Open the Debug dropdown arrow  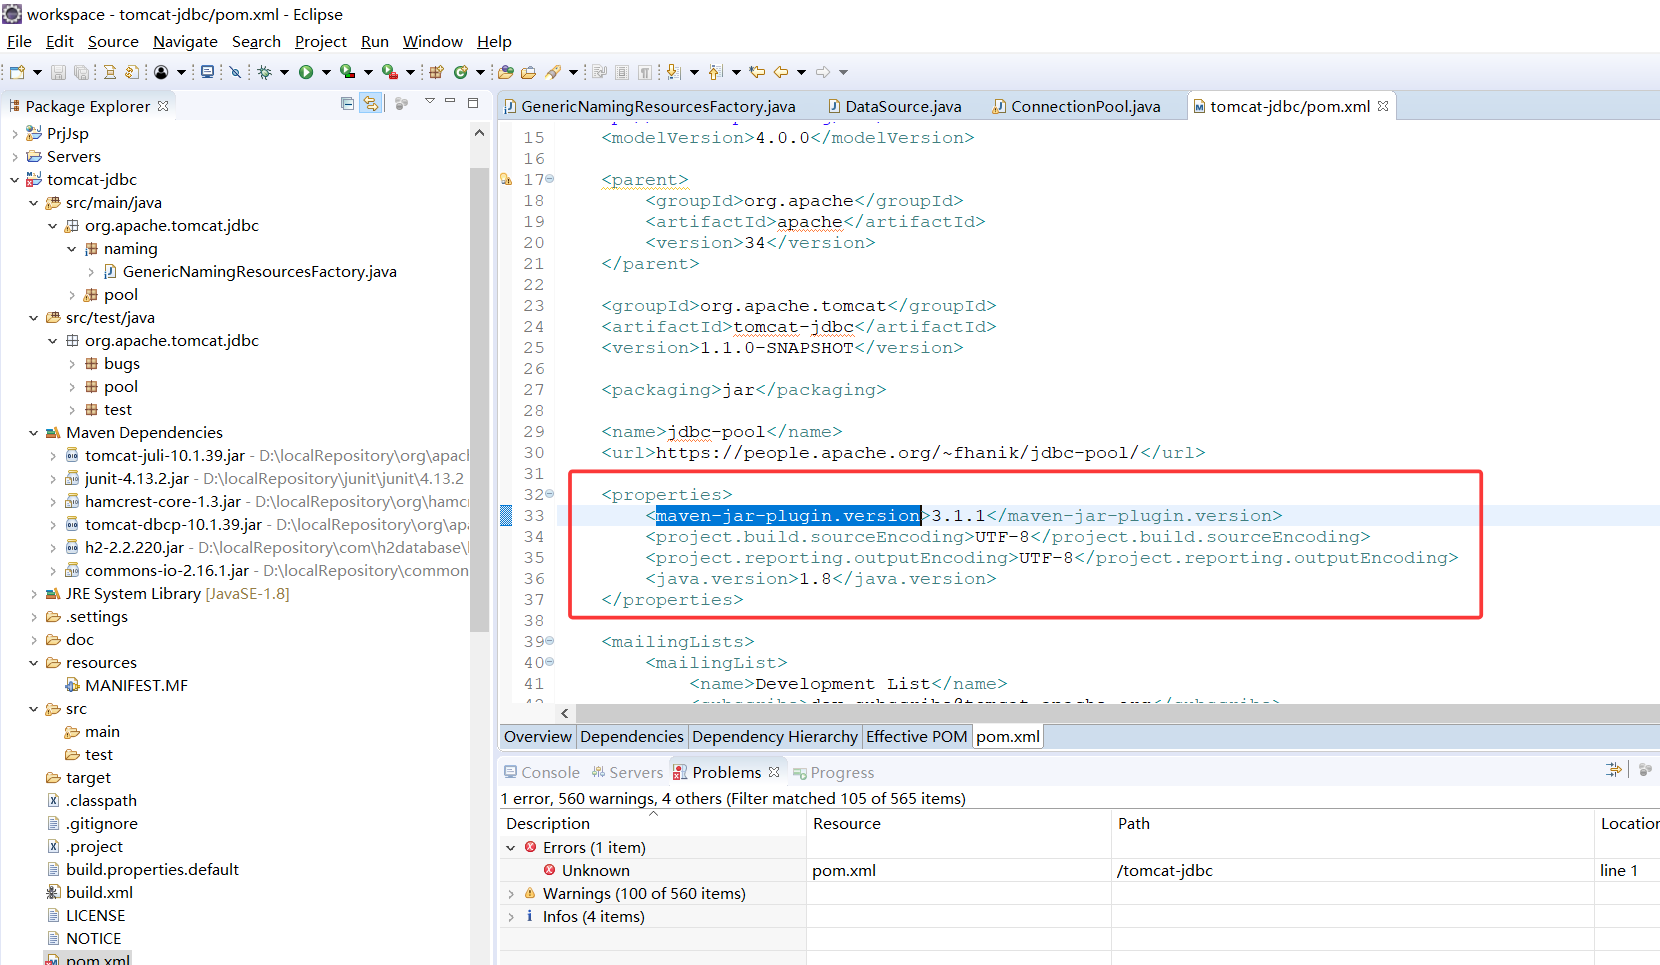(x=284, y=72)
